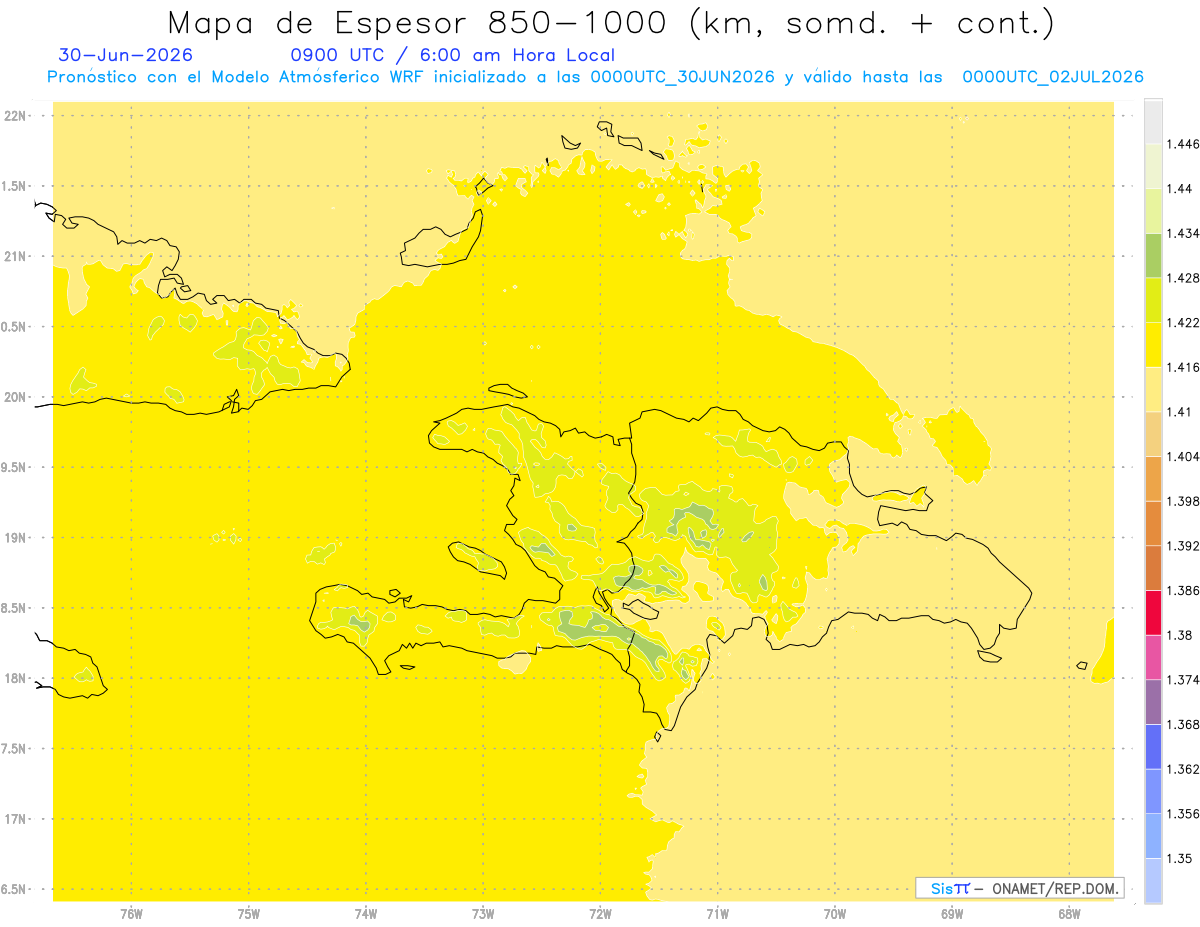Click the blue 1.362–1.368 colorbar segment
Image resolution: width=1200 pixels, height=927 pixels.
(x=1153, y=746)
